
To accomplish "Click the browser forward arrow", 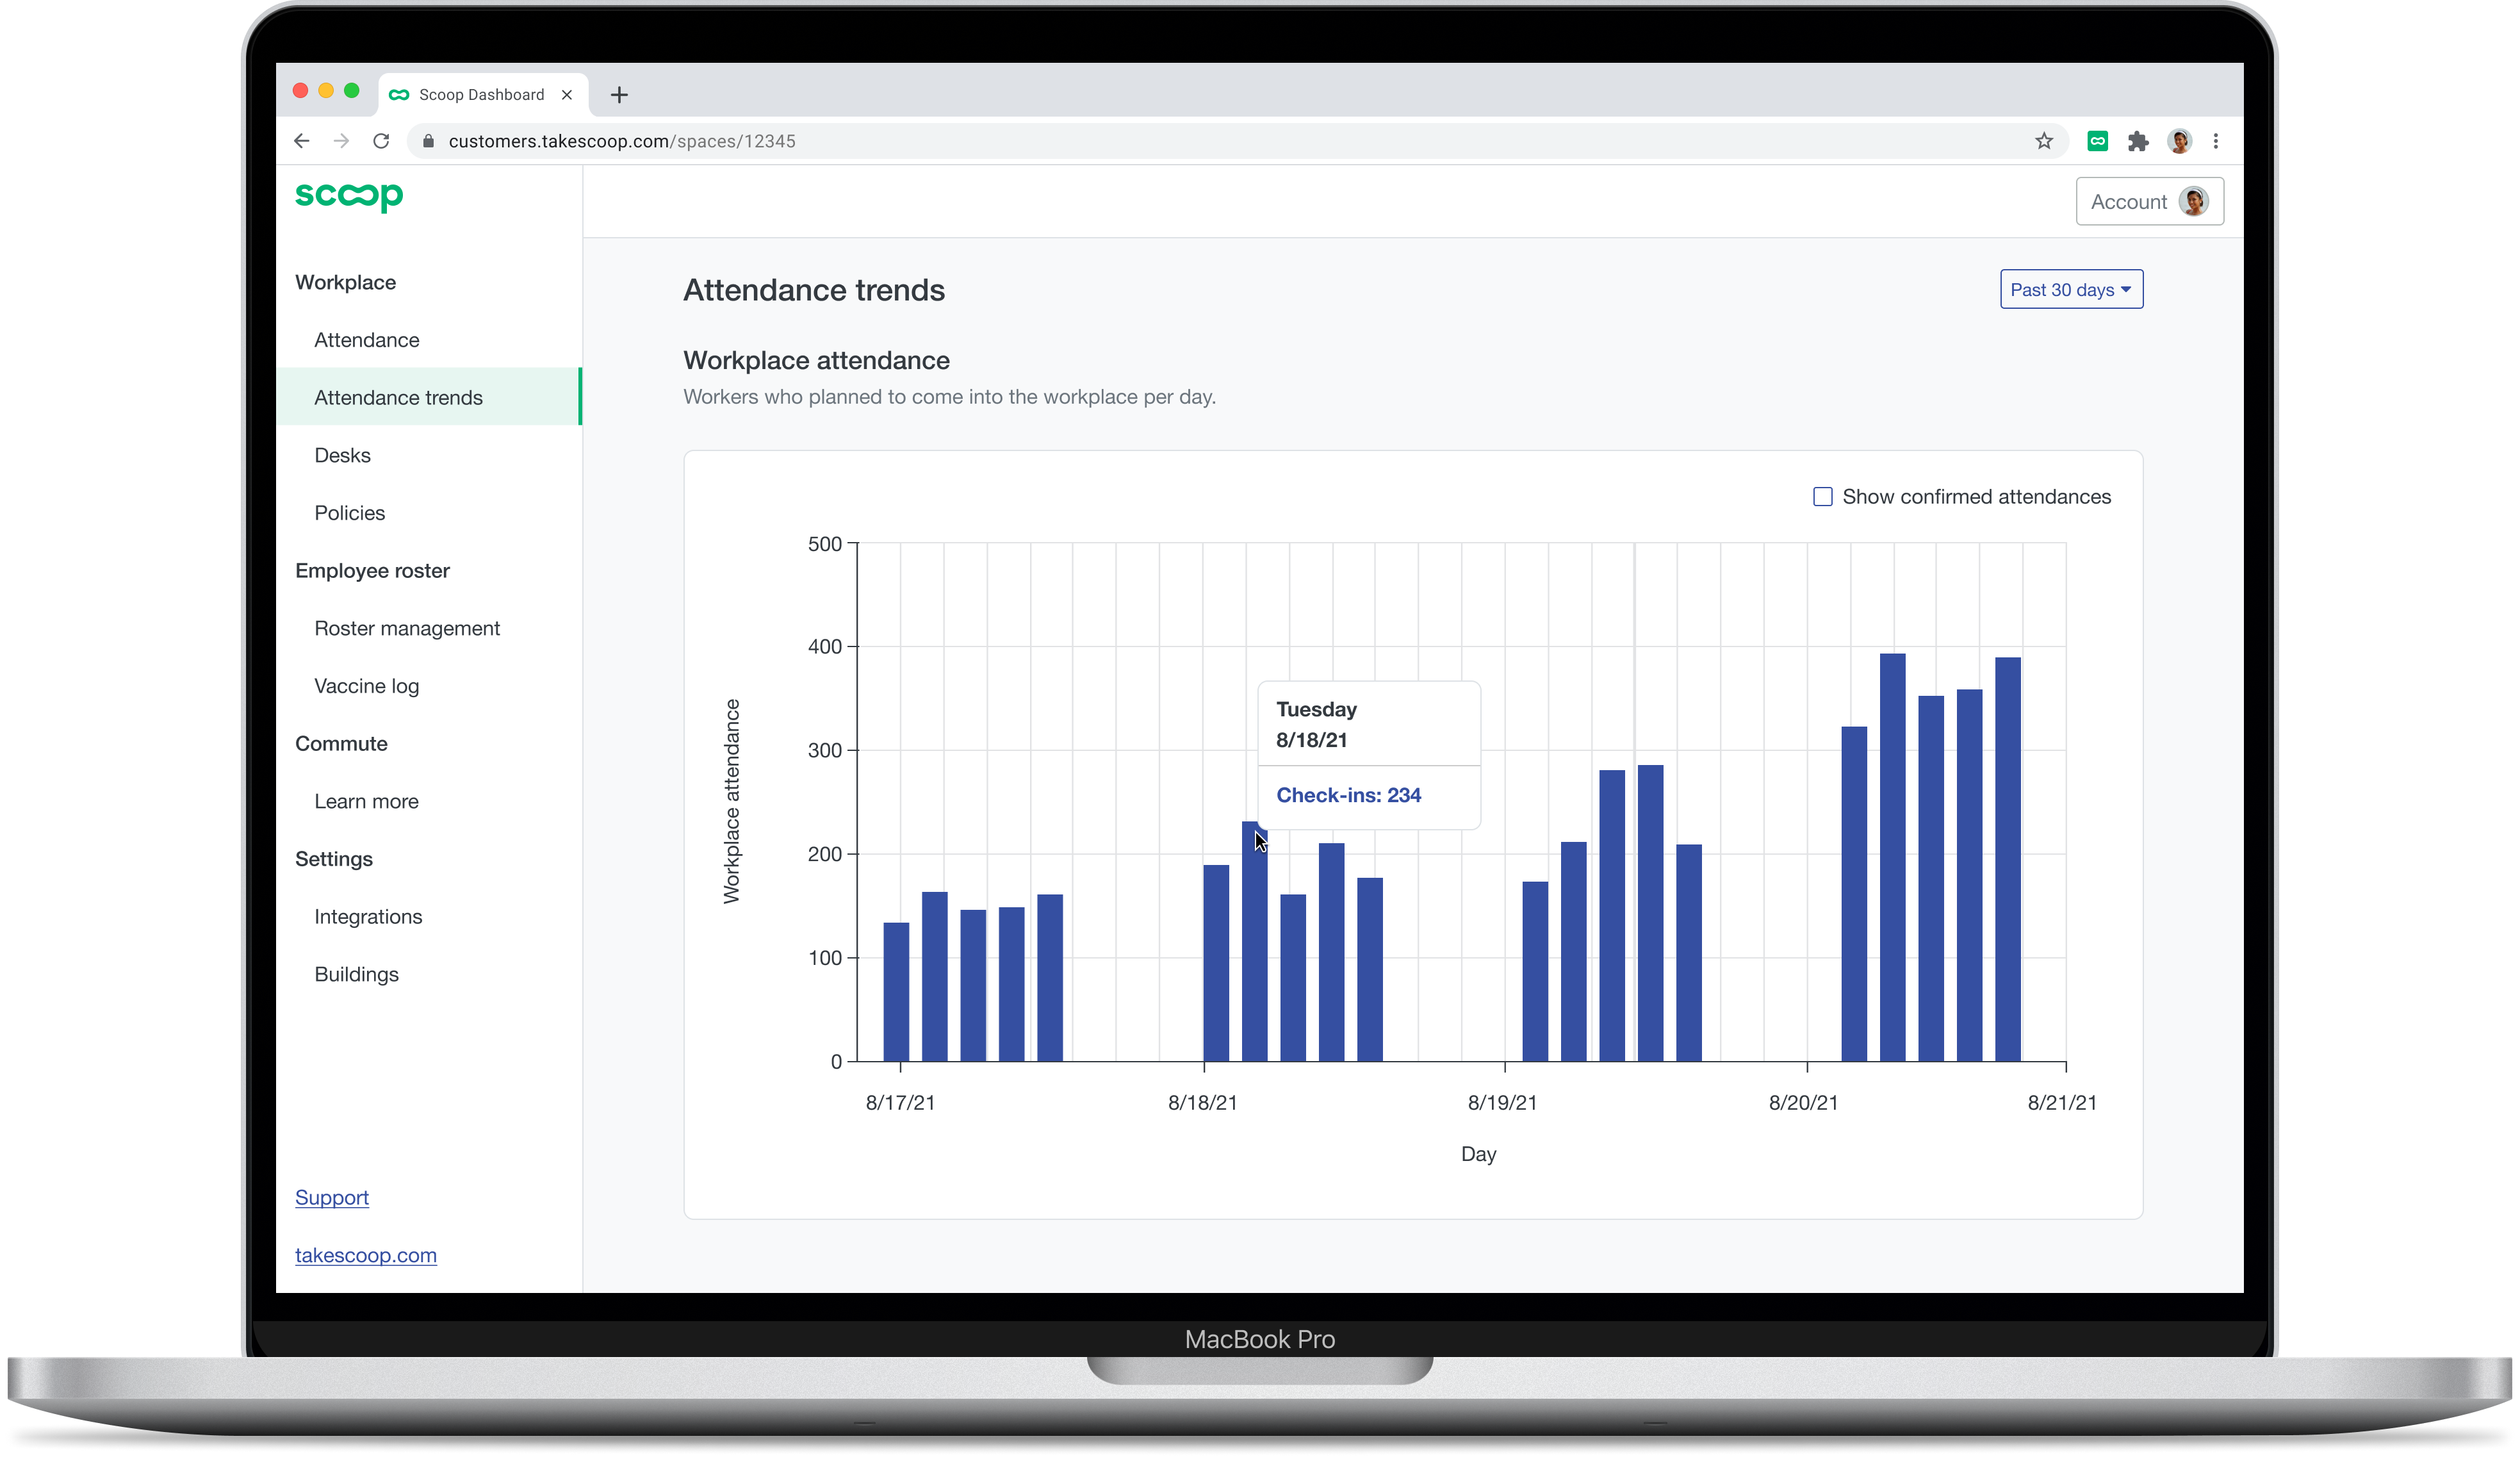I will pyautogui.click(x=341, y=141).
